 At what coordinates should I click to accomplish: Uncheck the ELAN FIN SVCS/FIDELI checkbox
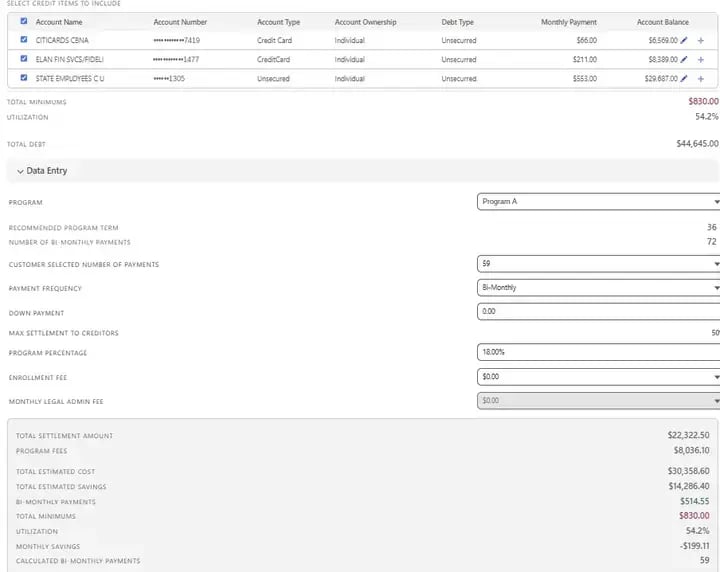pyautogui.click(x=24, y=58)
